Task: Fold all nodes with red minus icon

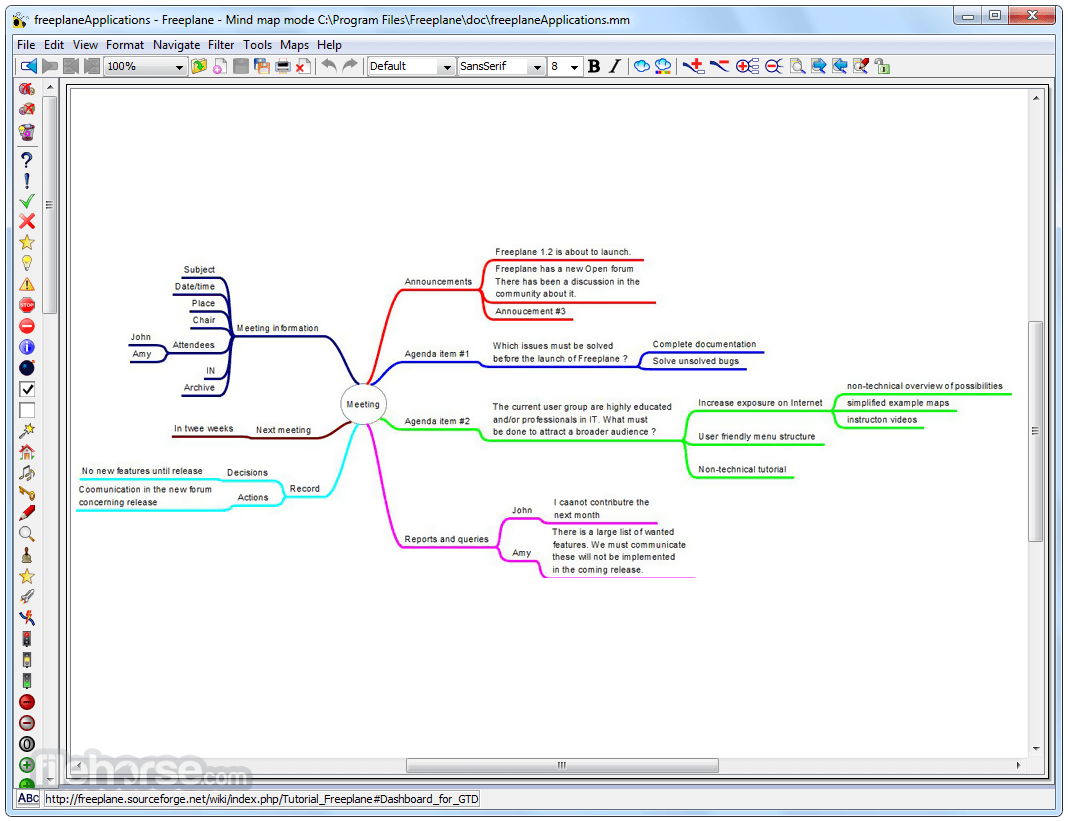Action: (773, 66)
